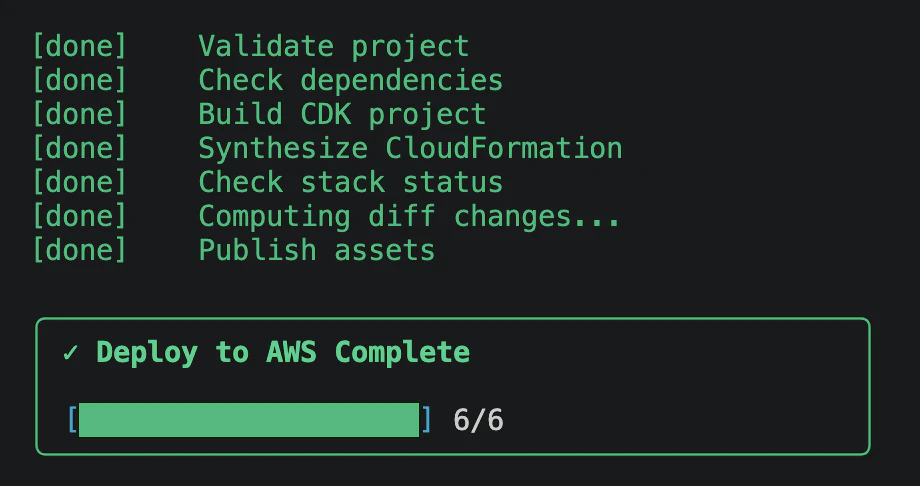Select the Synthesize CloudFormation line
920x486 pixels.
point(327,148)
